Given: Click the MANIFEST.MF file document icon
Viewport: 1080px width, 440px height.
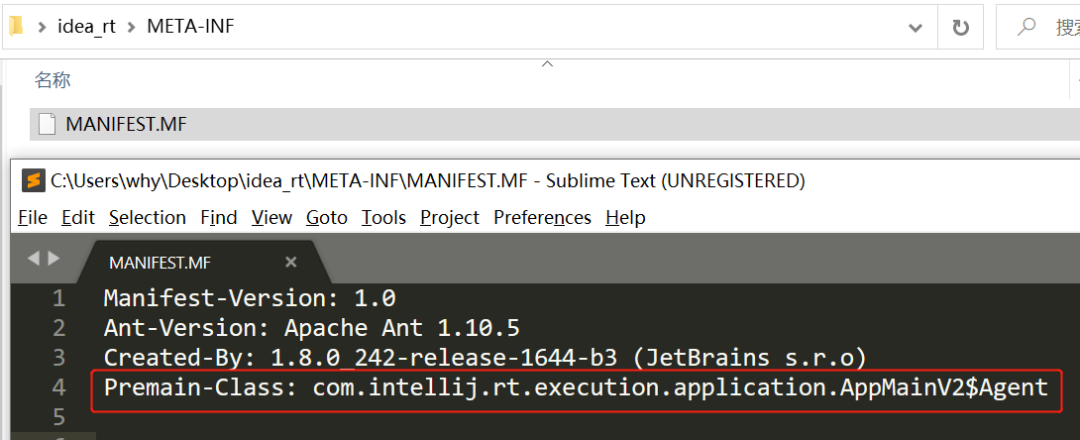Looking at the screenshot, I should (x=47, y=125).
